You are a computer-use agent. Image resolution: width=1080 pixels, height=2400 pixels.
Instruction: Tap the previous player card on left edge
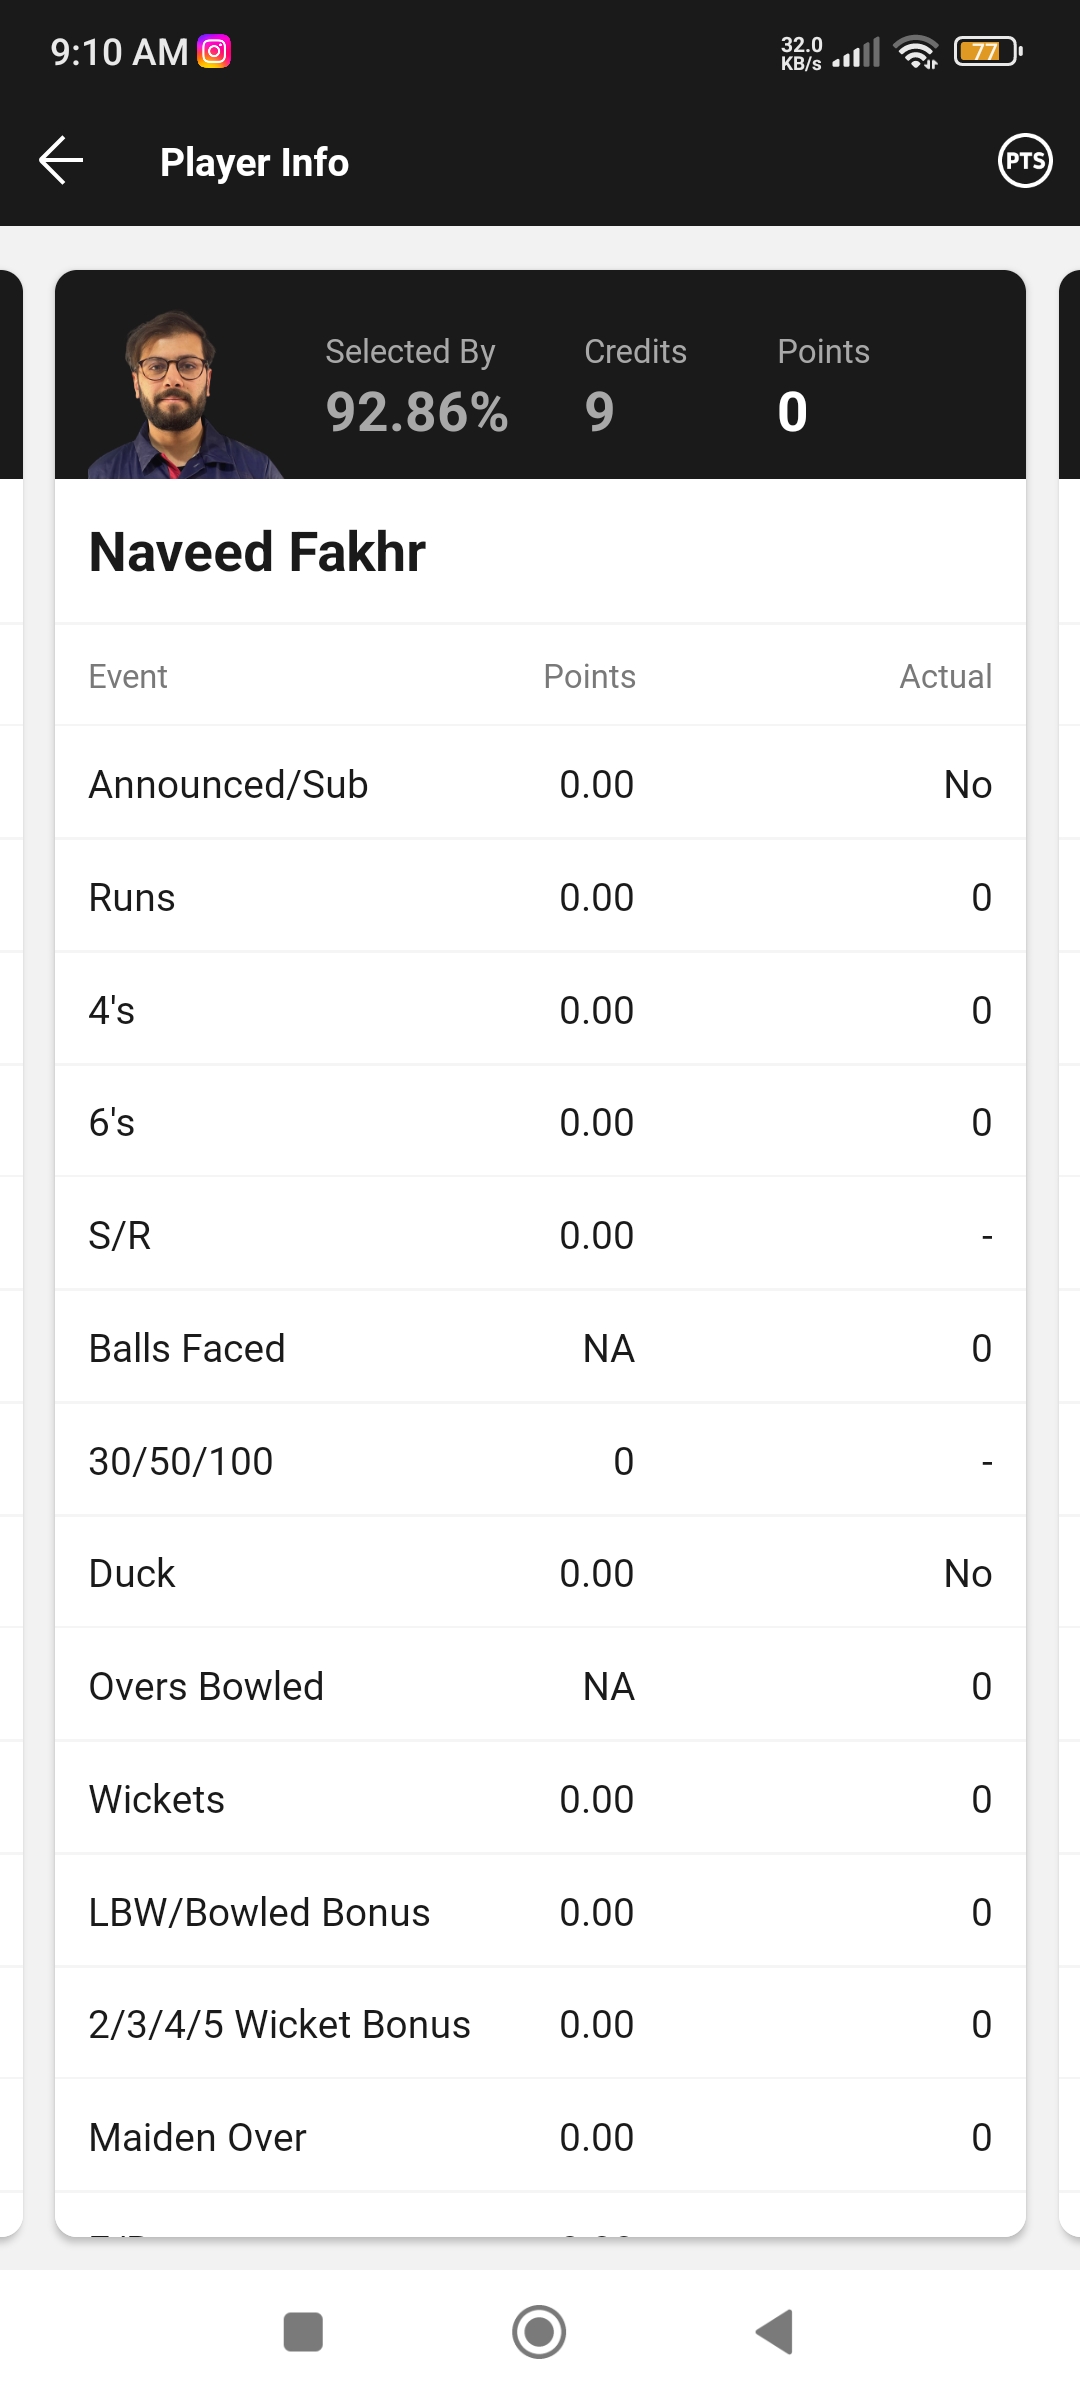pos(10,1200)
